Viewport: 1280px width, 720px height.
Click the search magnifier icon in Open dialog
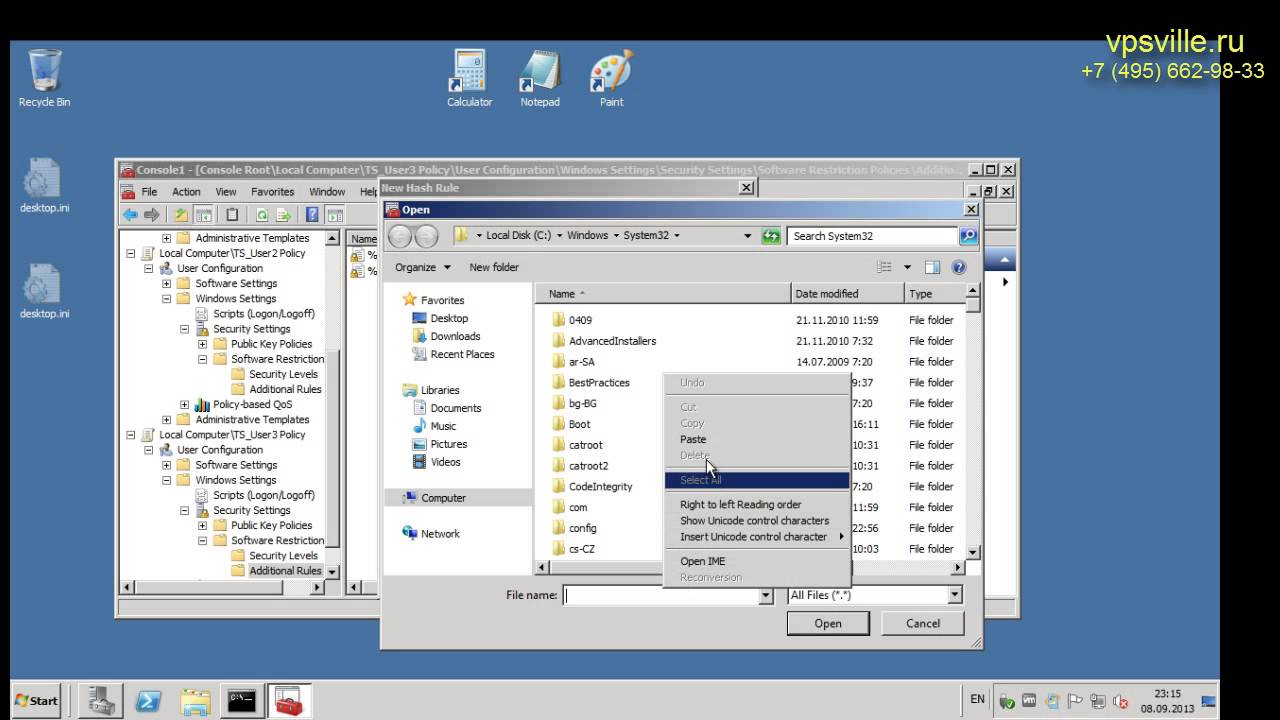coord(967,236)
